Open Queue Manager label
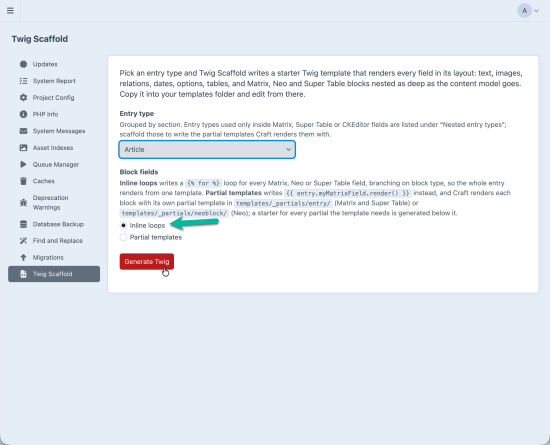The width and height of the screenshot is (550, 445). [56, 164]
